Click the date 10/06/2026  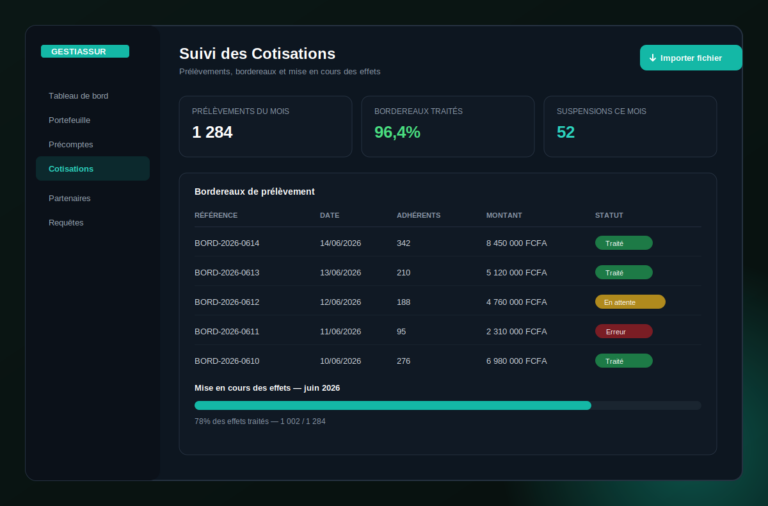point(340,361)
